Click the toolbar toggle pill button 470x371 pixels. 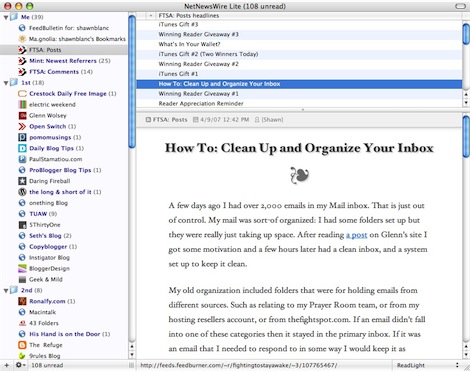[x=460, y=6]
